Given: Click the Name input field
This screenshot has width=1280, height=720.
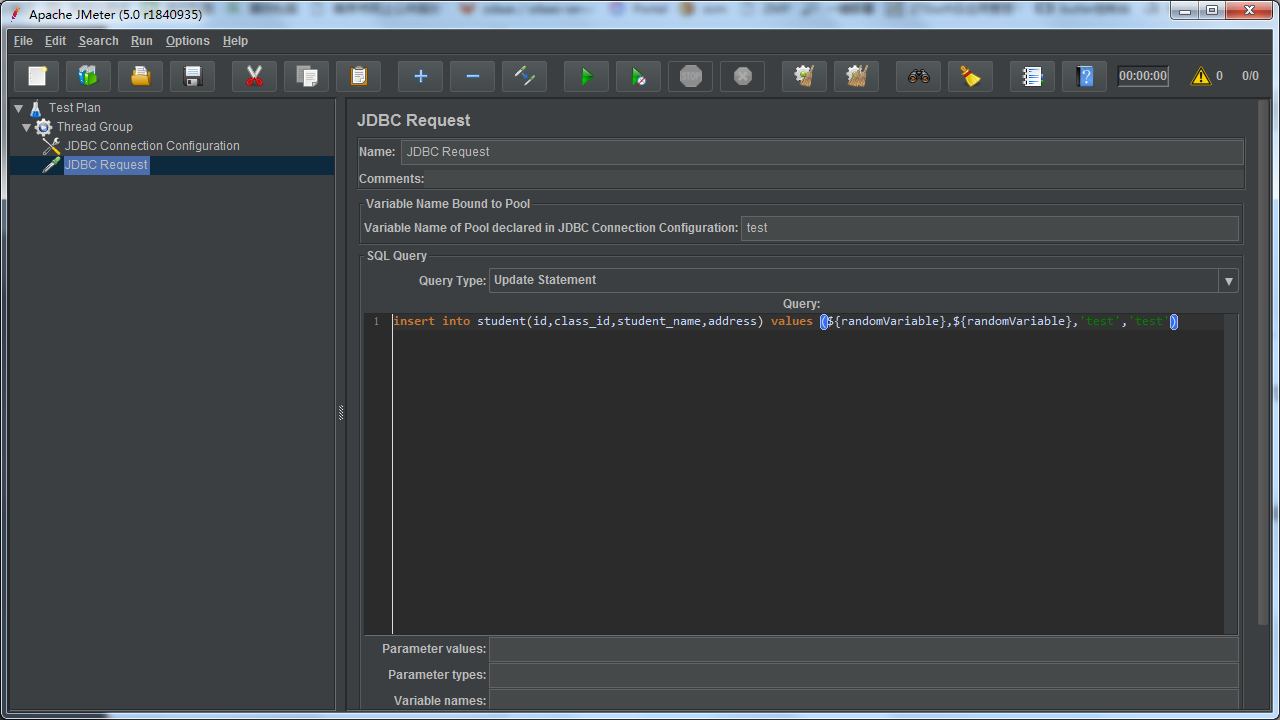Looking at the screenshot, I should (x=822, y=152).
